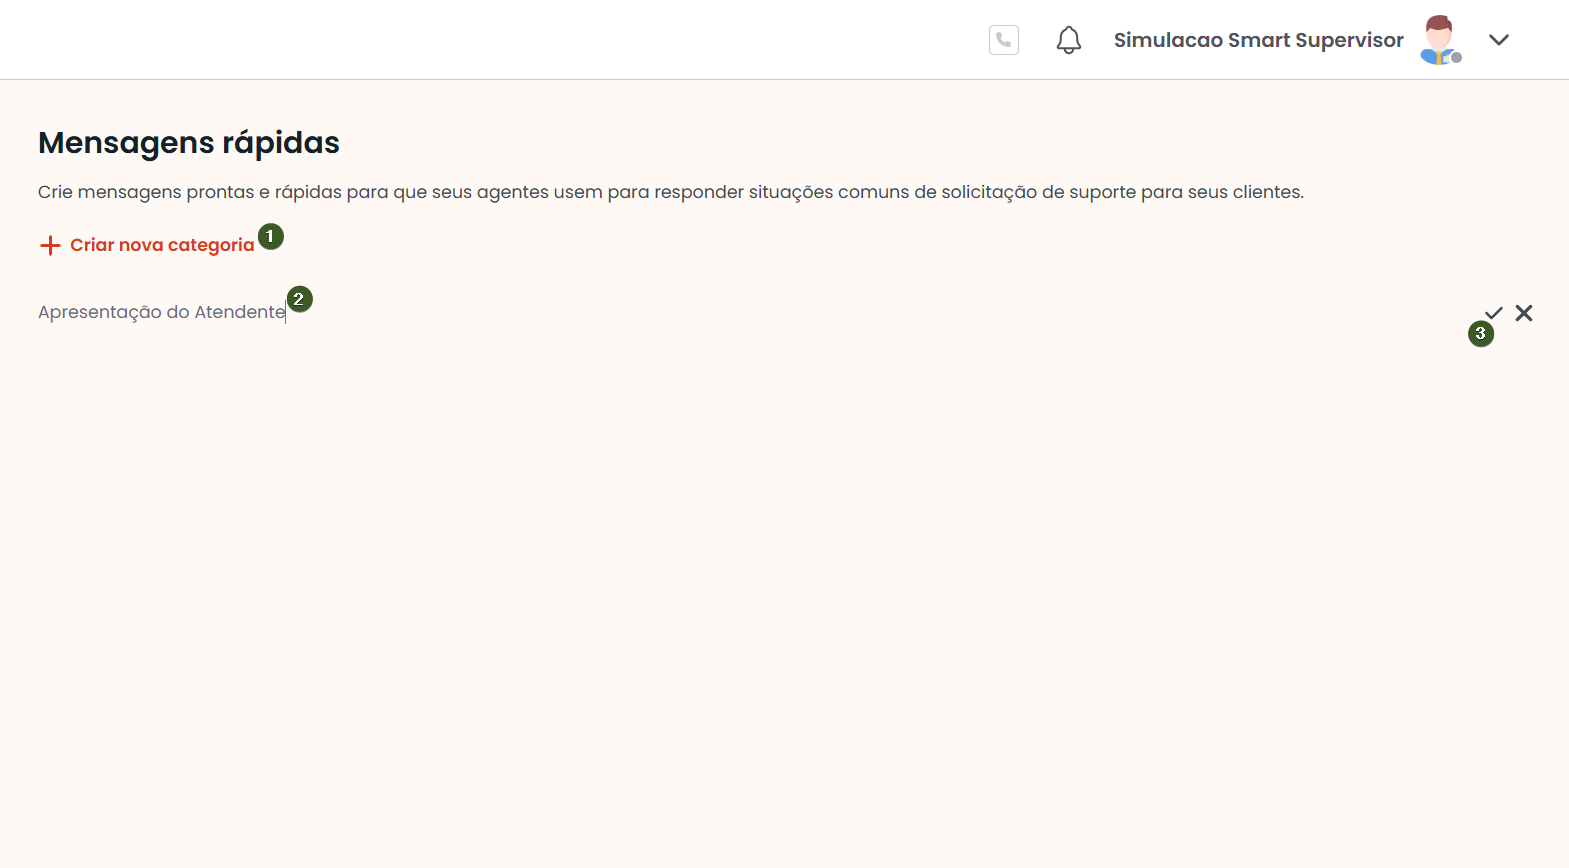The image size is (1569, 868).
Task: Click the description text under the heading
Action: (670, 192)
